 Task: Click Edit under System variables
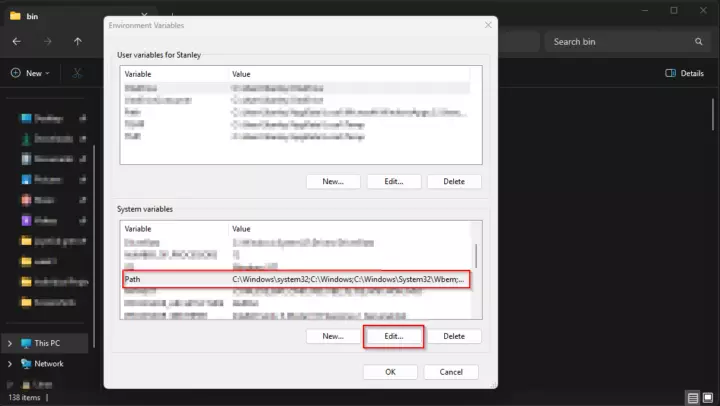pyautogui.click(x=393, y=336)
